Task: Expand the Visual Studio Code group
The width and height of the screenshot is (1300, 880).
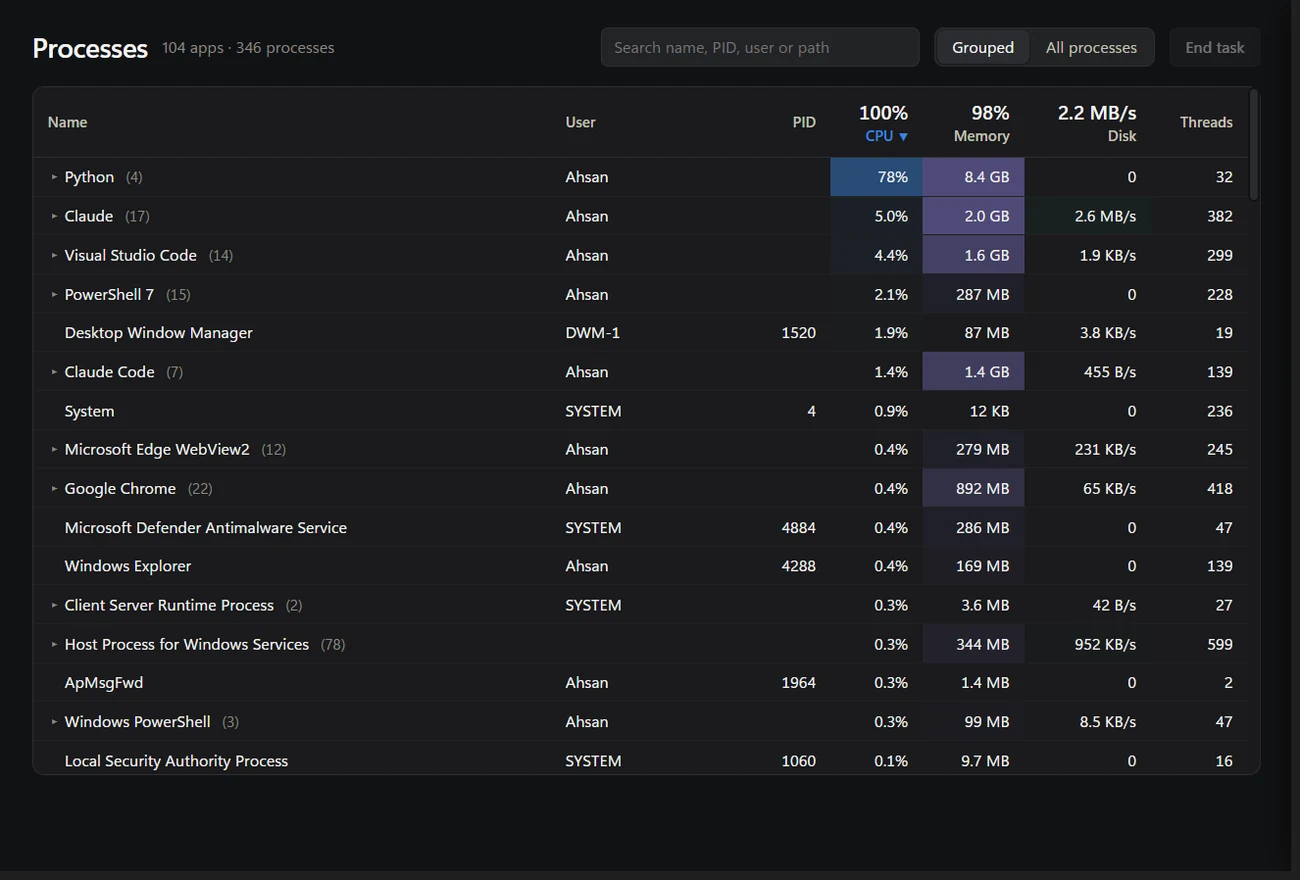Action: click(54, 255)
